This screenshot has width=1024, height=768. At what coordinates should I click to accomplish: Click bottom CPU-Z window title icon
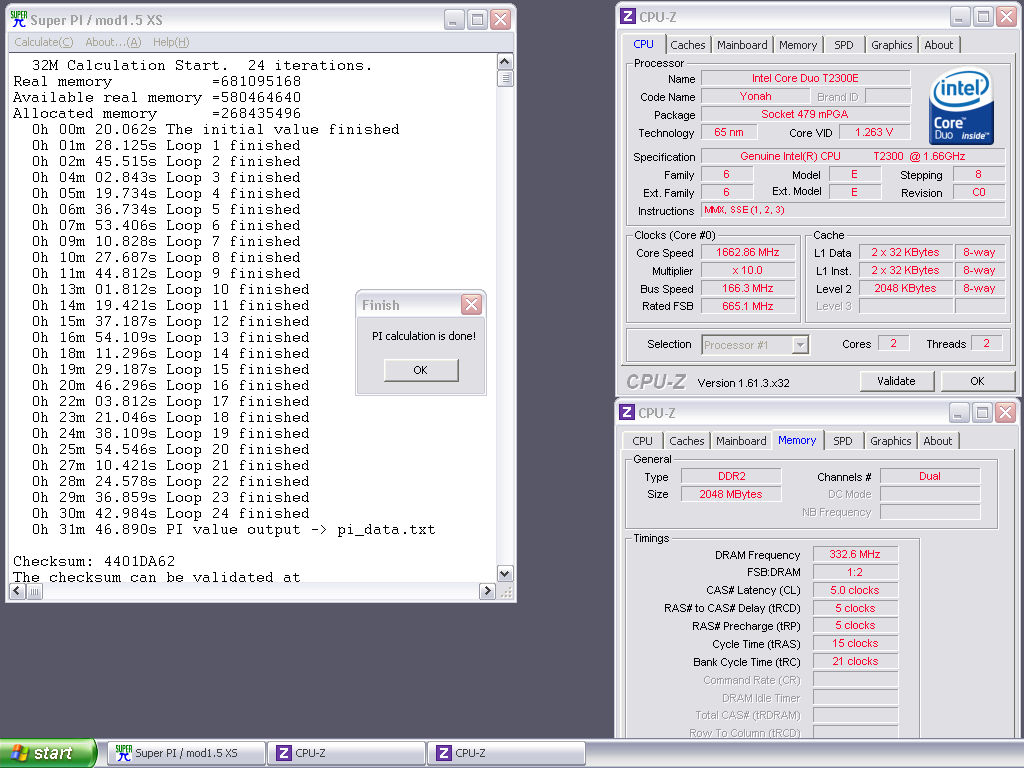(626, 412)
